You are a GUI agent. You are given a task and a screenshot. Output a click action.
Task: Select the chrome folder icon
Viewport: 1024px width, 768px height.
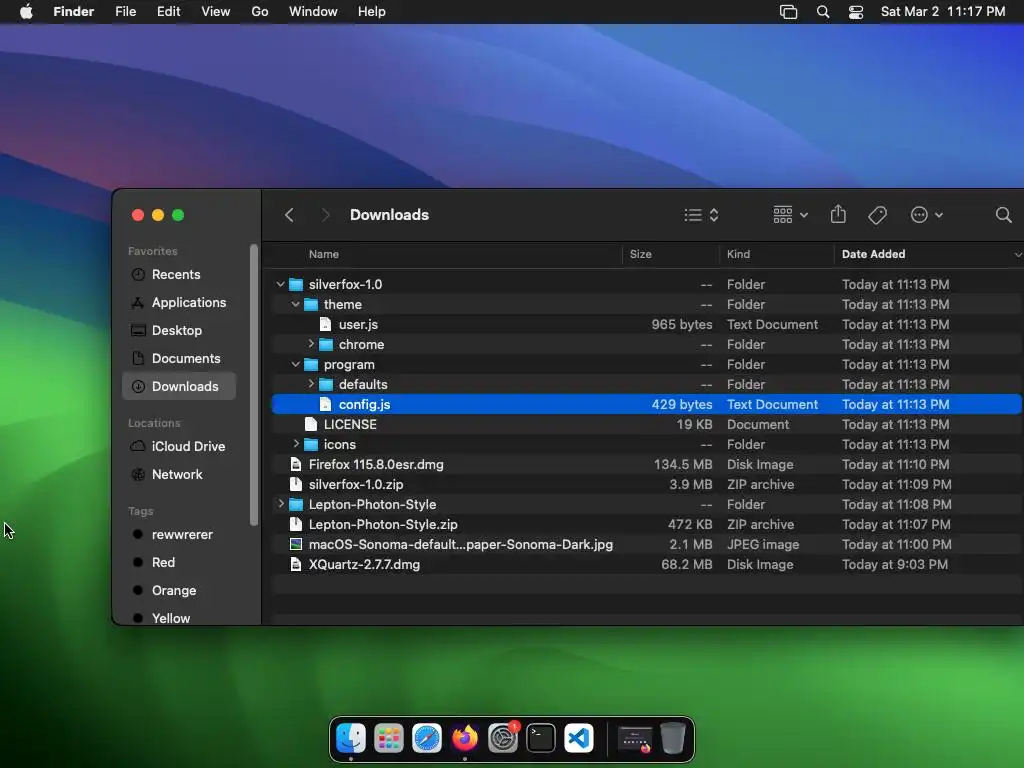(x=326, y=344)
